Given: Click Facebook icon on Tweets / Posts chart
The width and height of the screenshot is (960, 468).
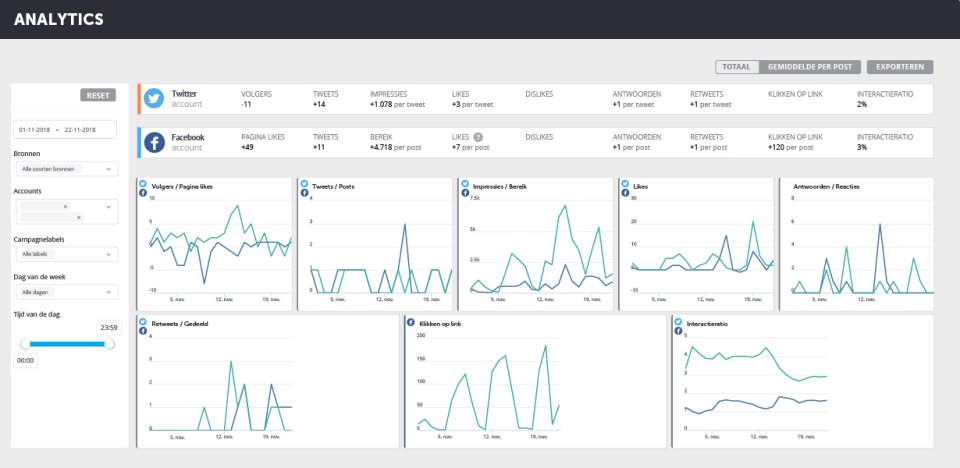Looking at the screenshot, I should click(x=303, y=192).
